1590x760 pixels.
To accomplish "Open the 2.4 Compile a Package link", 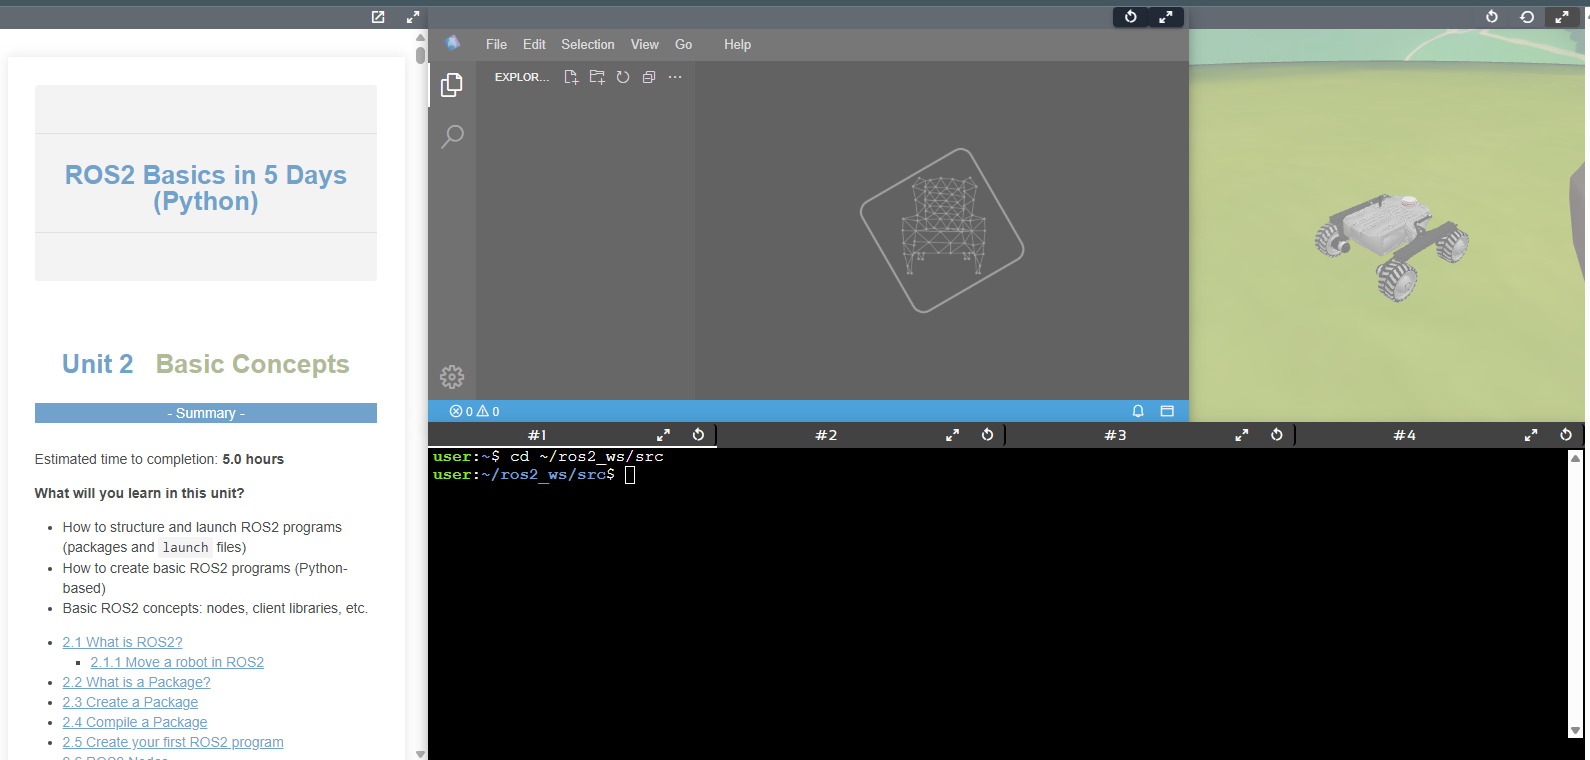I will click(135, 722).
